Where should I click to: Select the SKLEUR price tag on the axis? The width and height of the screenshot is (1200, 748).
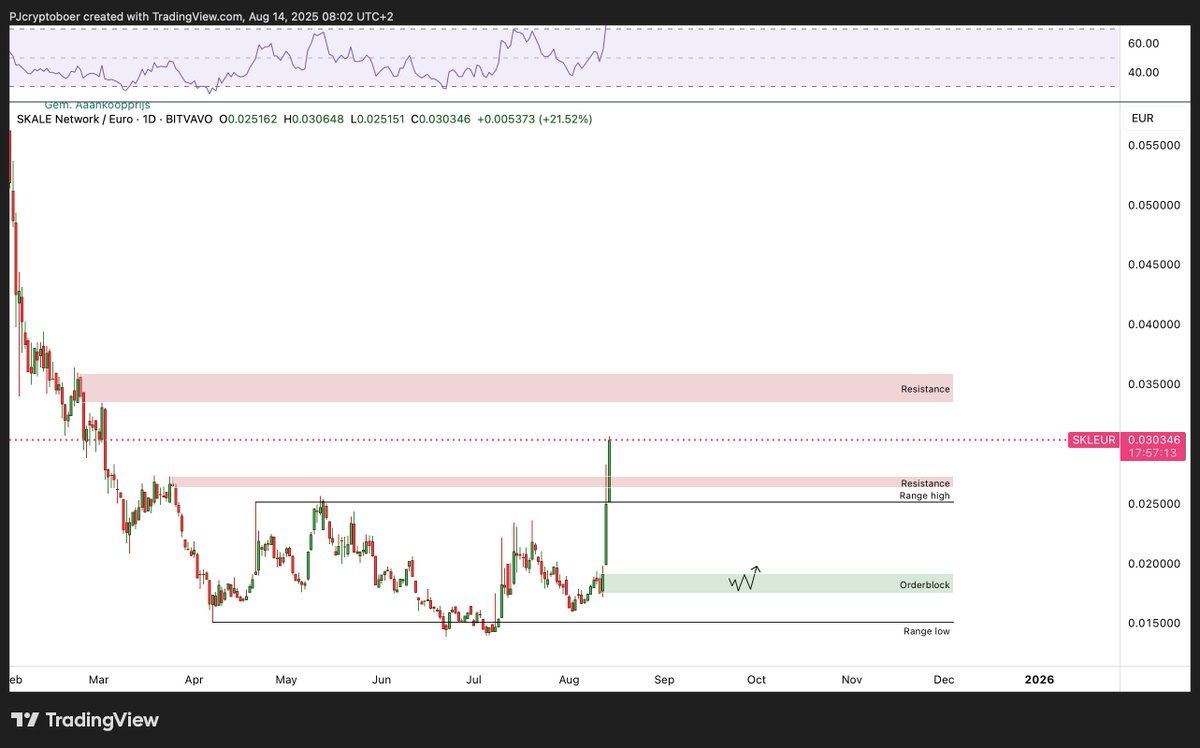point(1093,440)
